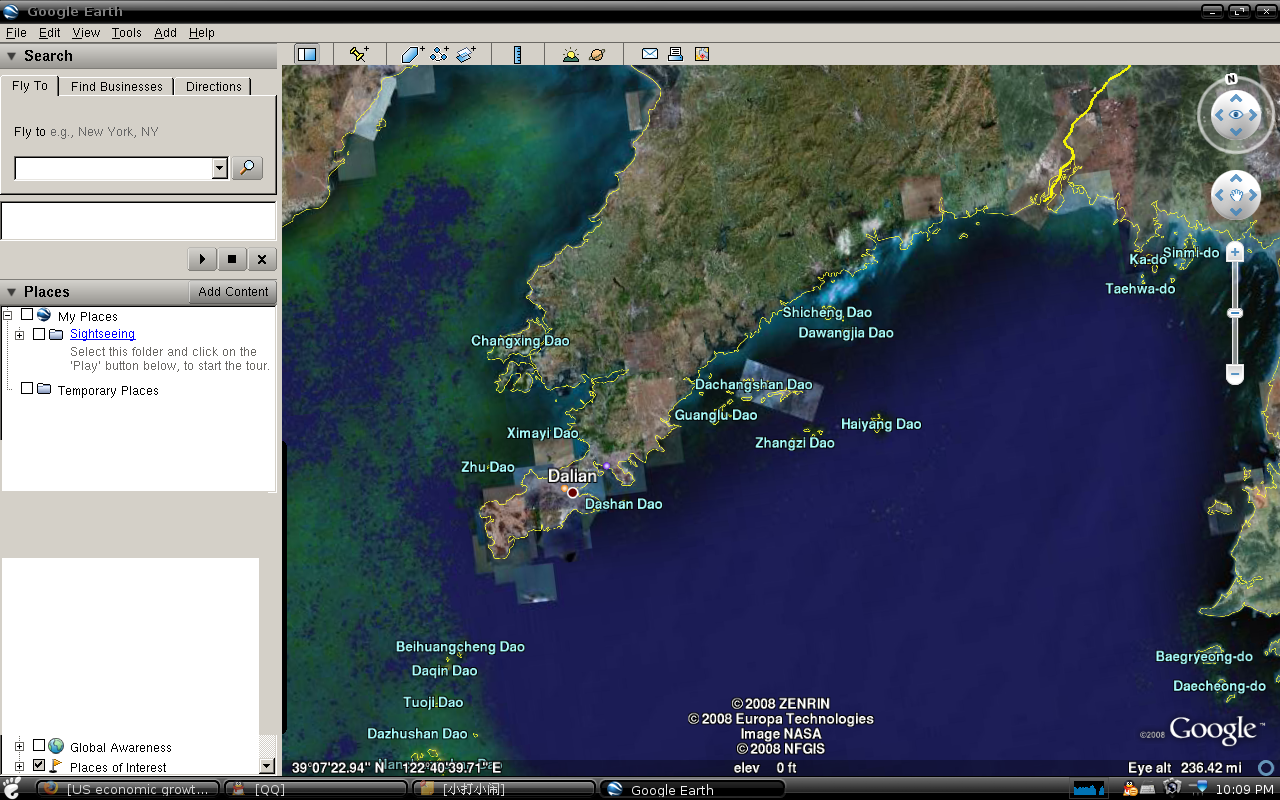The width and height of the screenshot is (1280, 800).
Task: Open the Ruler measurement tool
Action: [517, 54]
